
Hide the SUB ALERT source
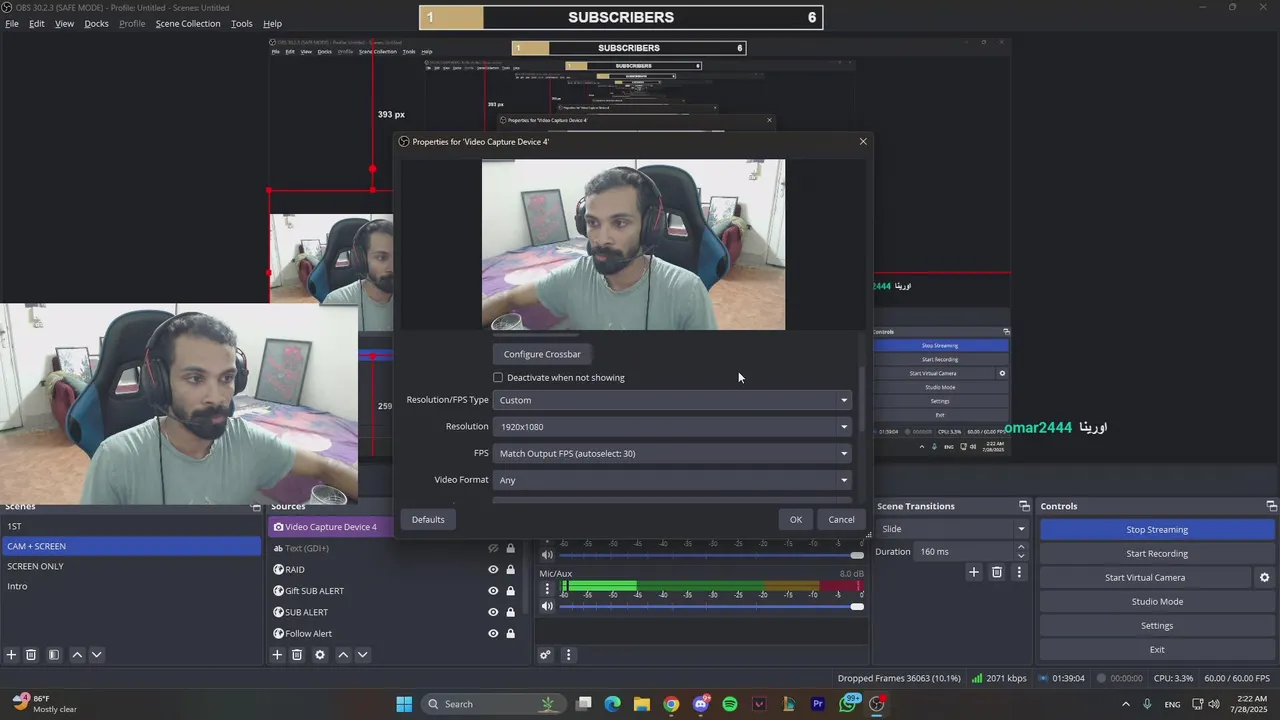[493, 611]
